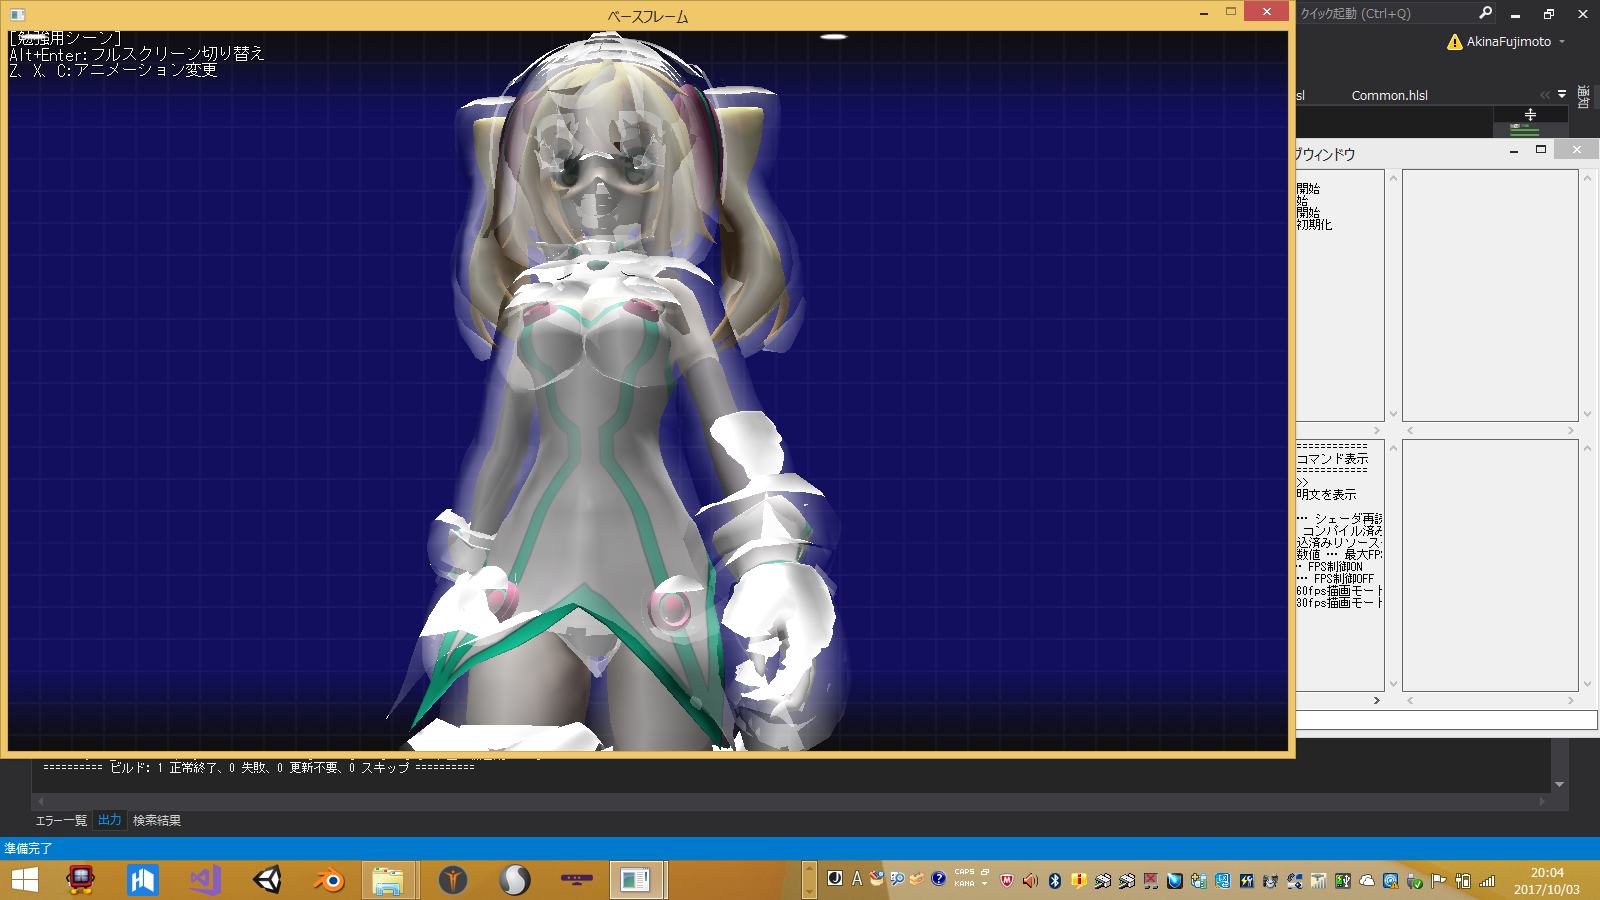
Task: Open McAfee shield in system tray
Action: click(1007, 881)
